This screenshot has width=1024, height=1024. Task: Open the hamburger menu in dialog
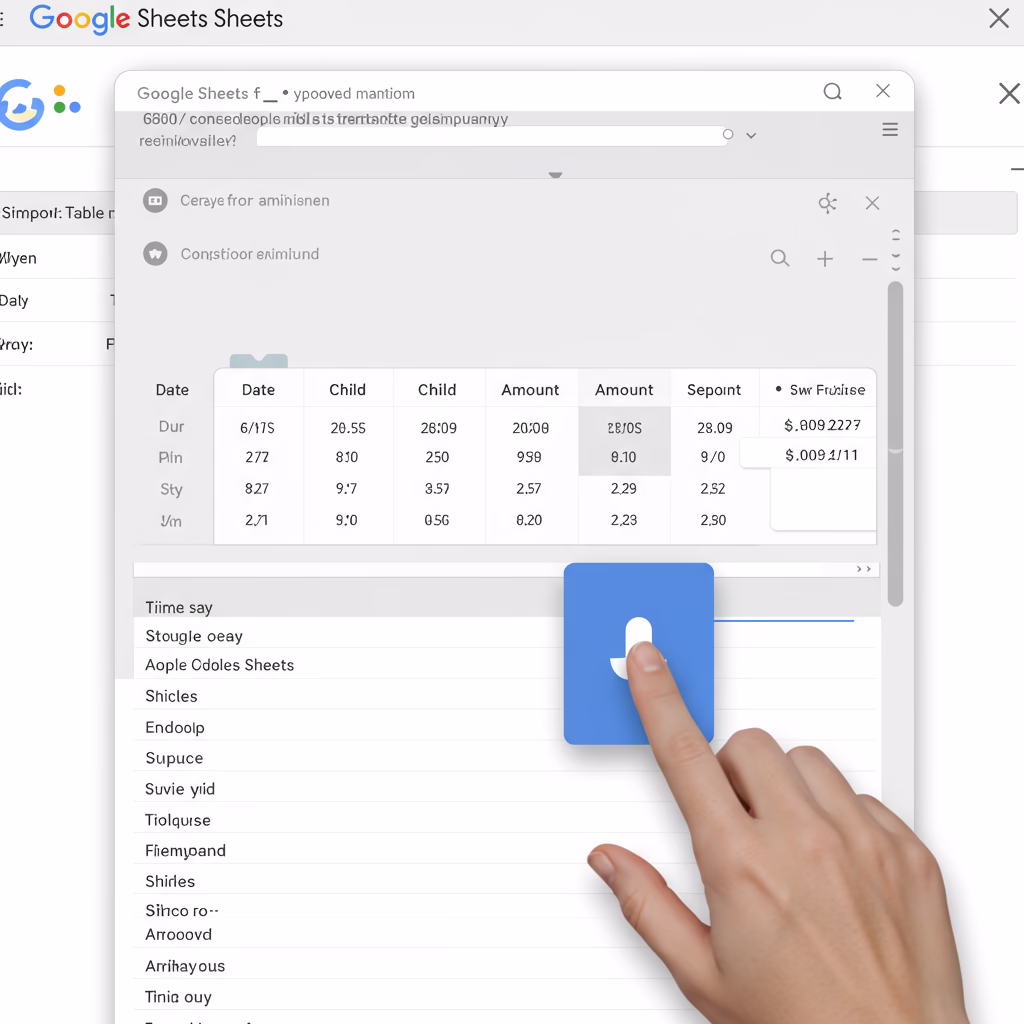[889, 129]
